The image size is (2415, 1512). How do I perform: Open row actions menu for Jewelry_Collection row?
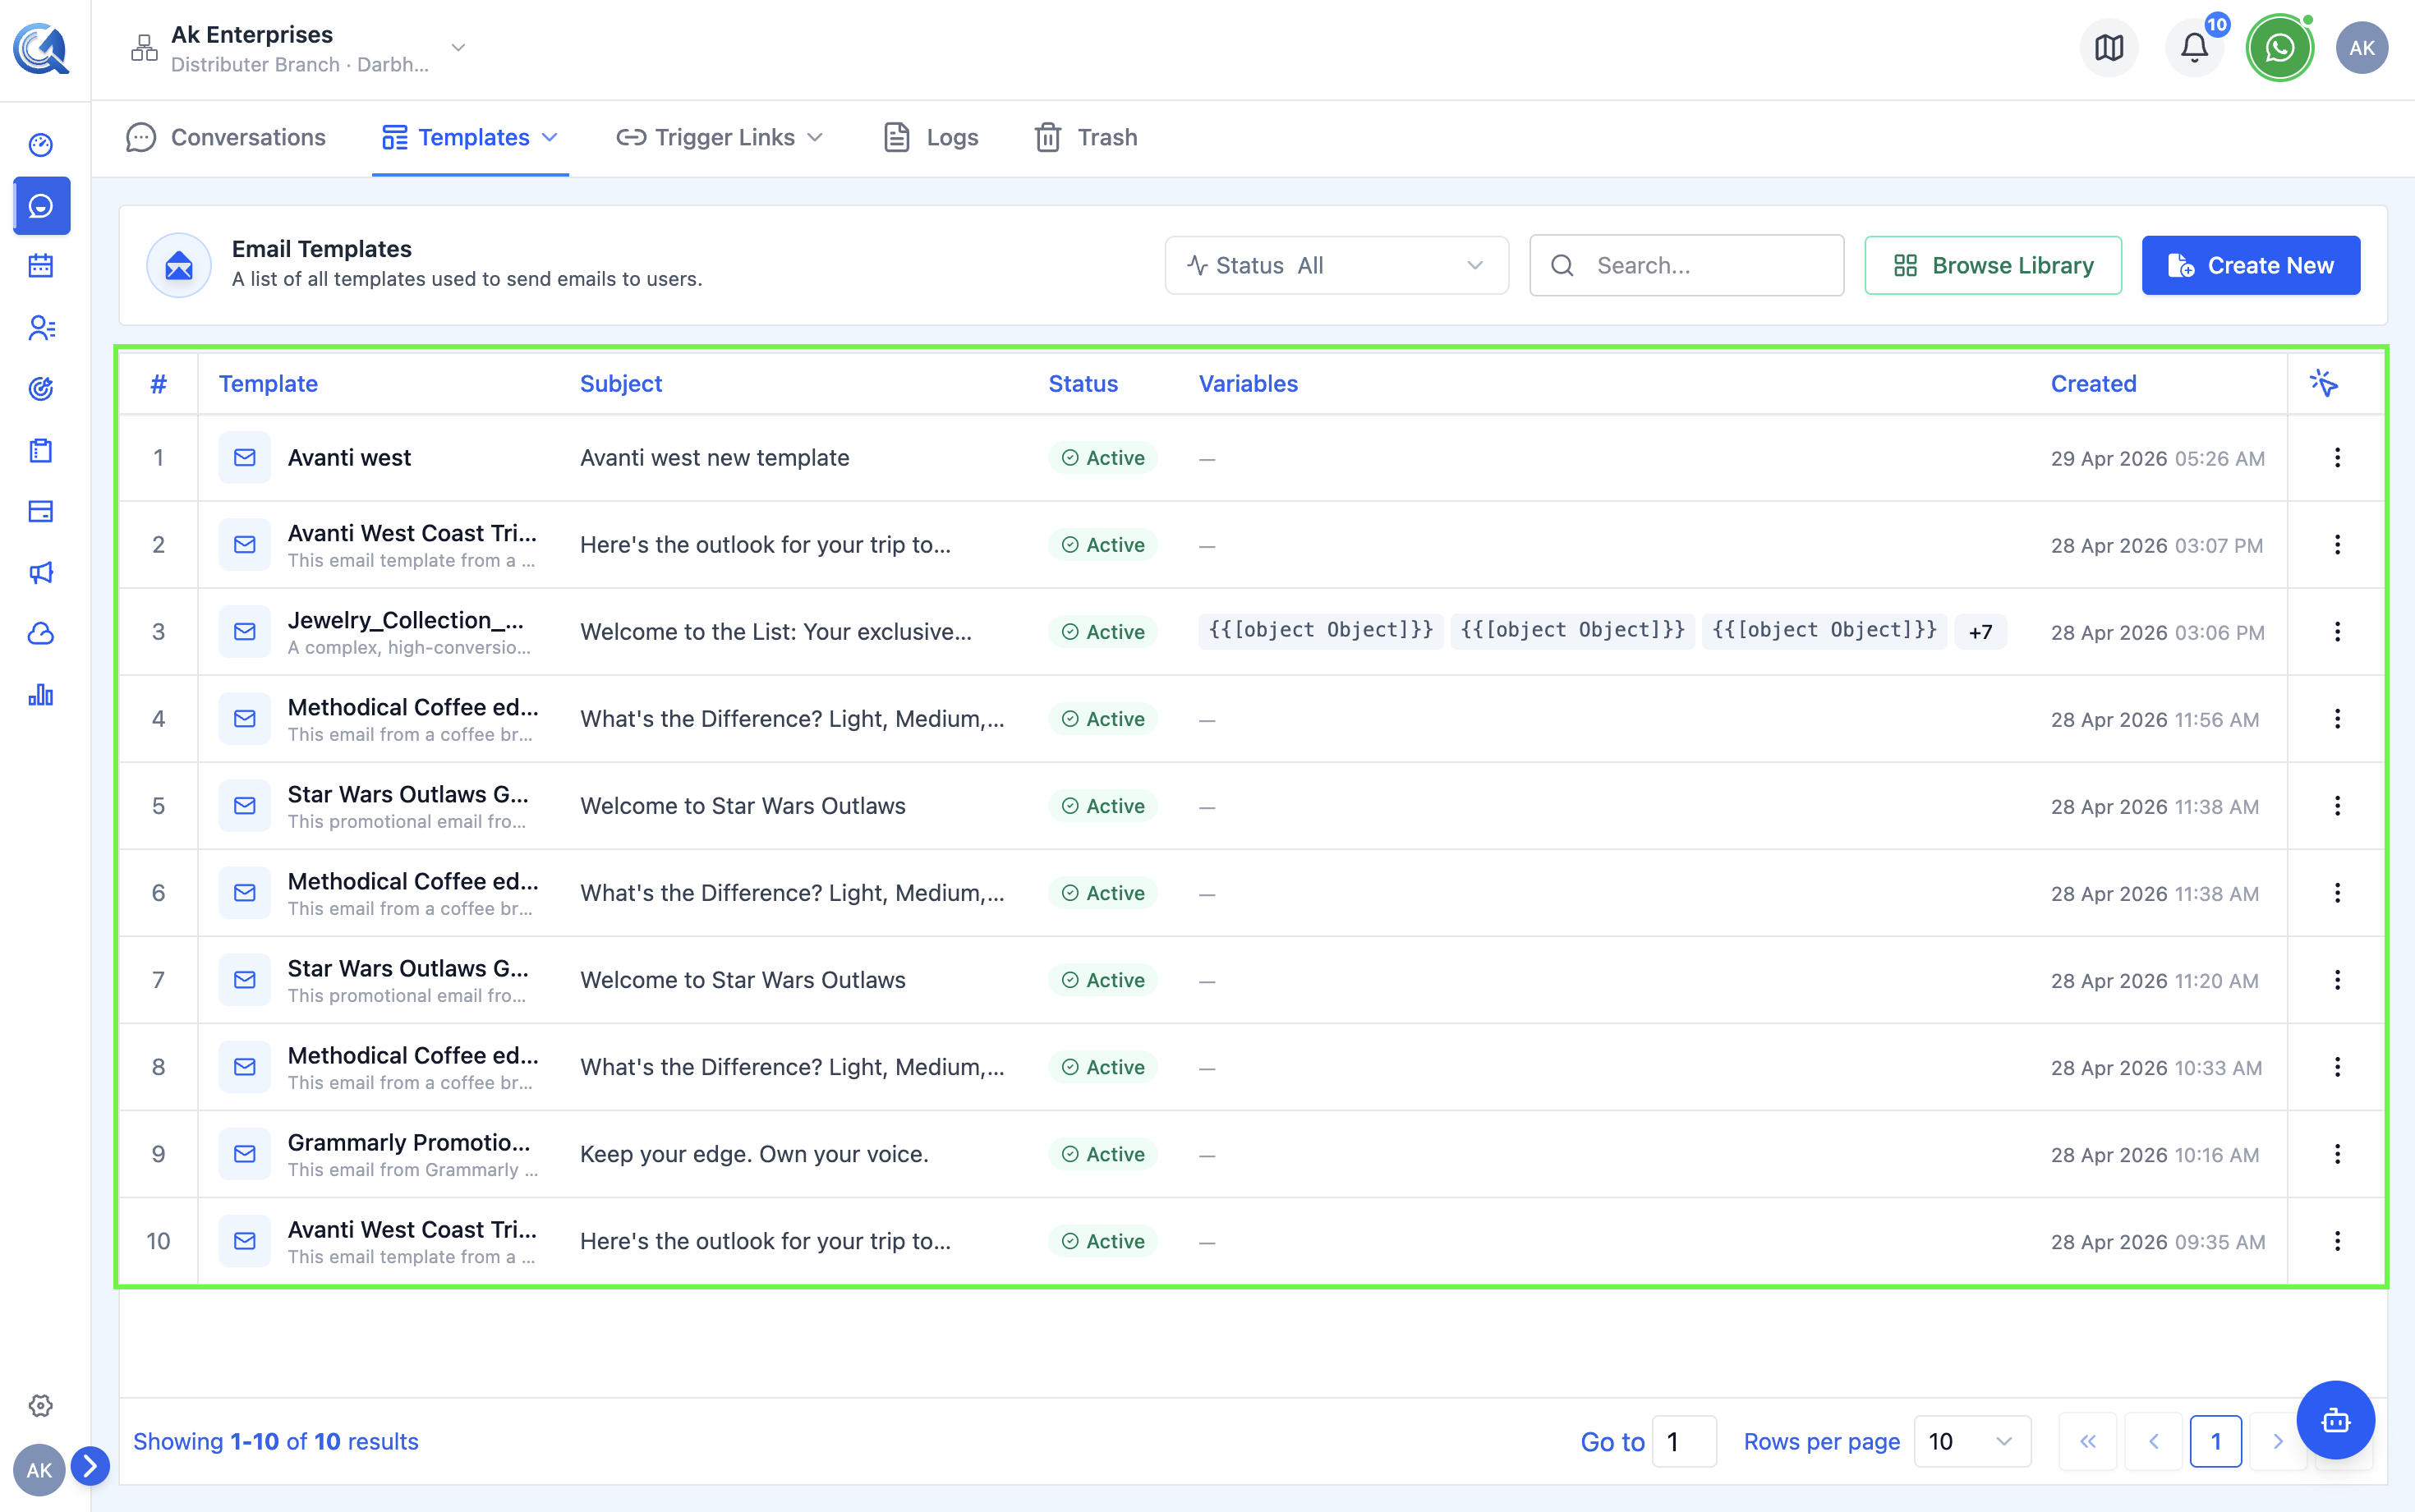point(2337,632)
